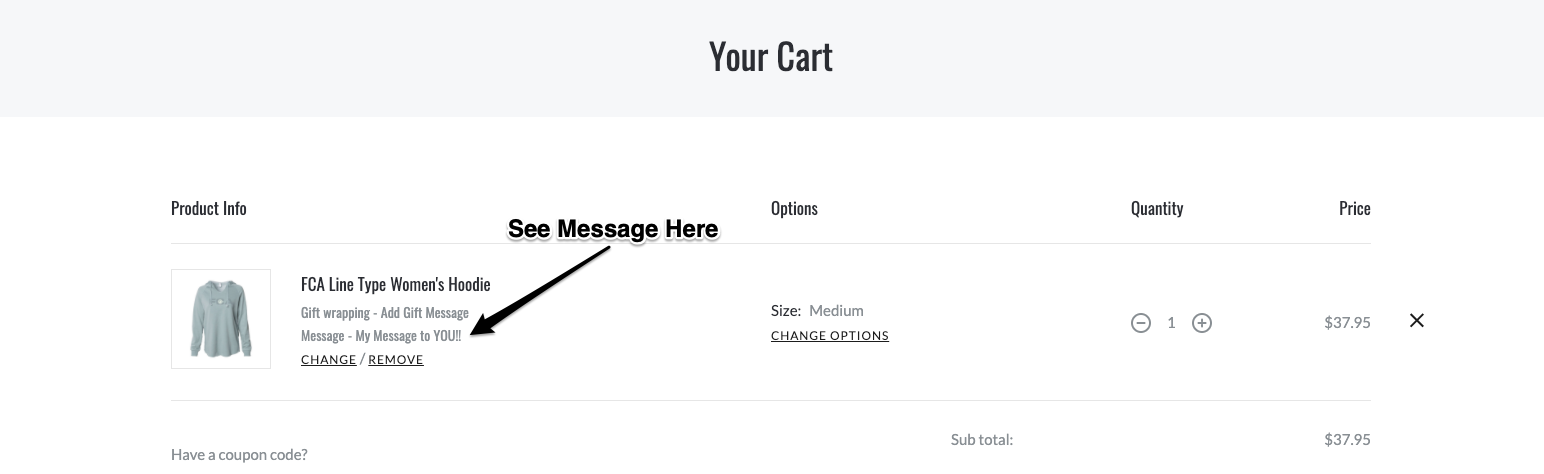Click the Size: Medium option text

point(817,311)
